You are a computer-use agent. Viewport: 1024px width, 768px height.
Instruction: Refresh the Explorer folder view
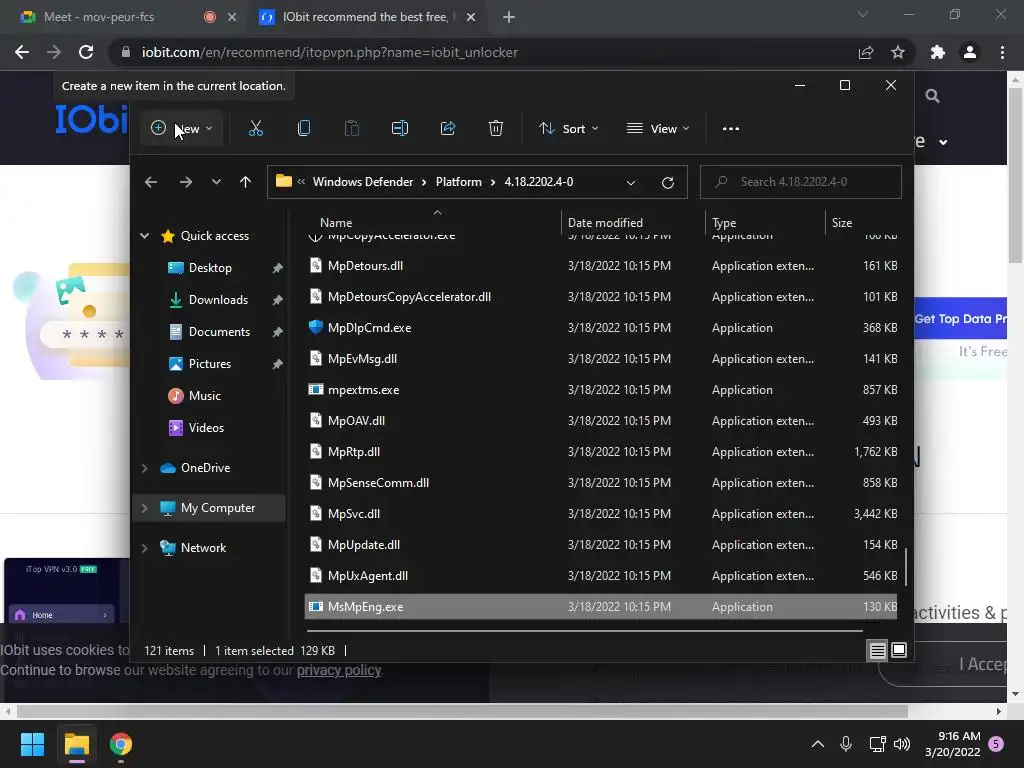click(667, 183)
